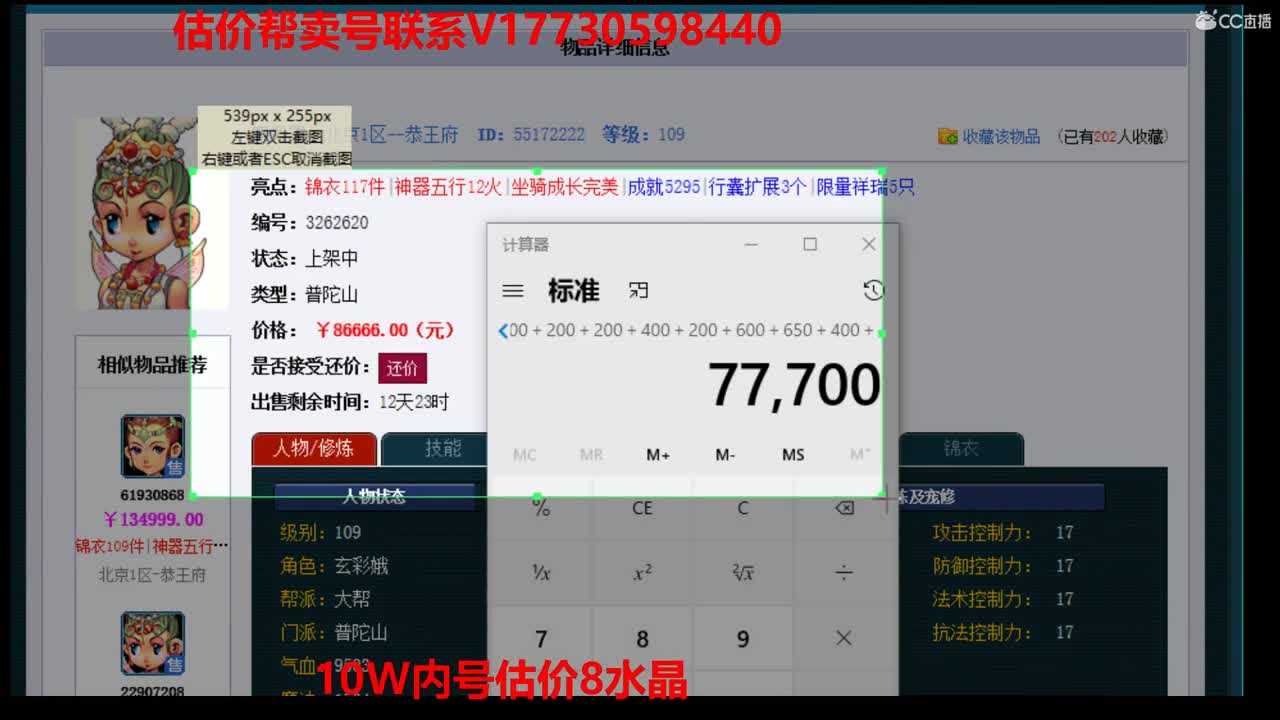Minimize the calculator window
Viewport: 1280px width, 720px height.
751,244
